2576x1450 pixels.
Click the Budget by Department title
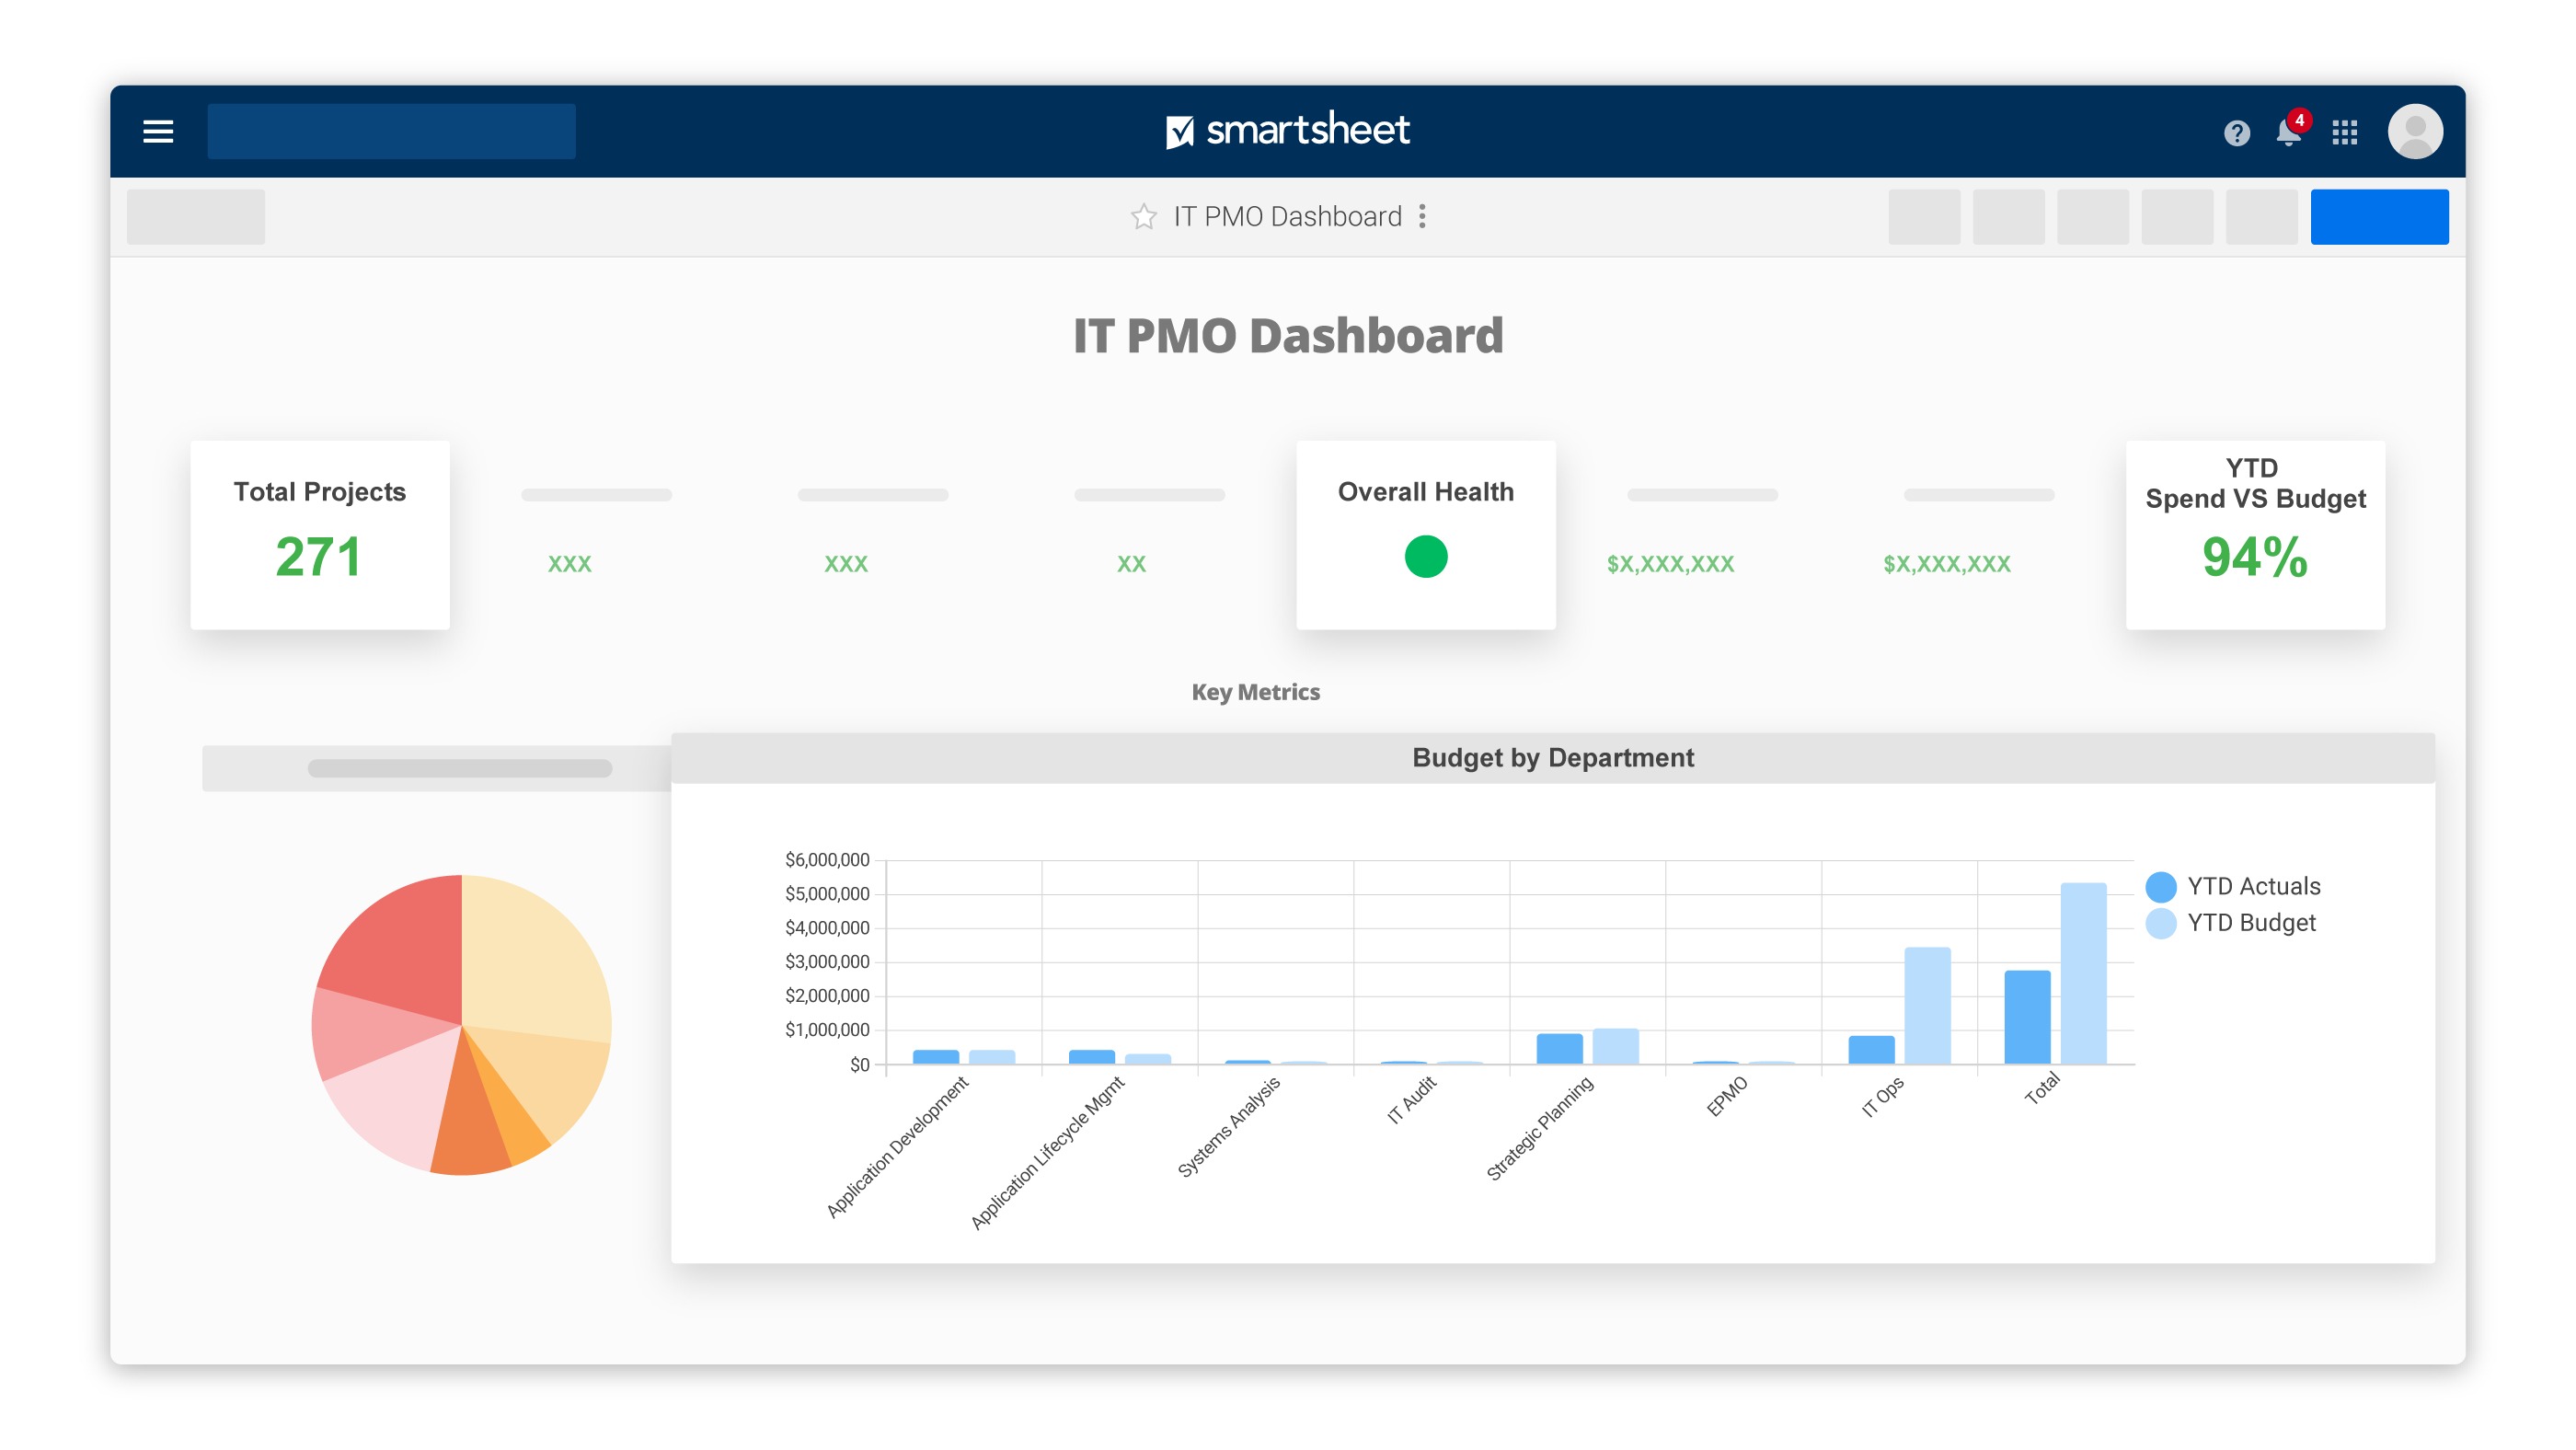1552,757
